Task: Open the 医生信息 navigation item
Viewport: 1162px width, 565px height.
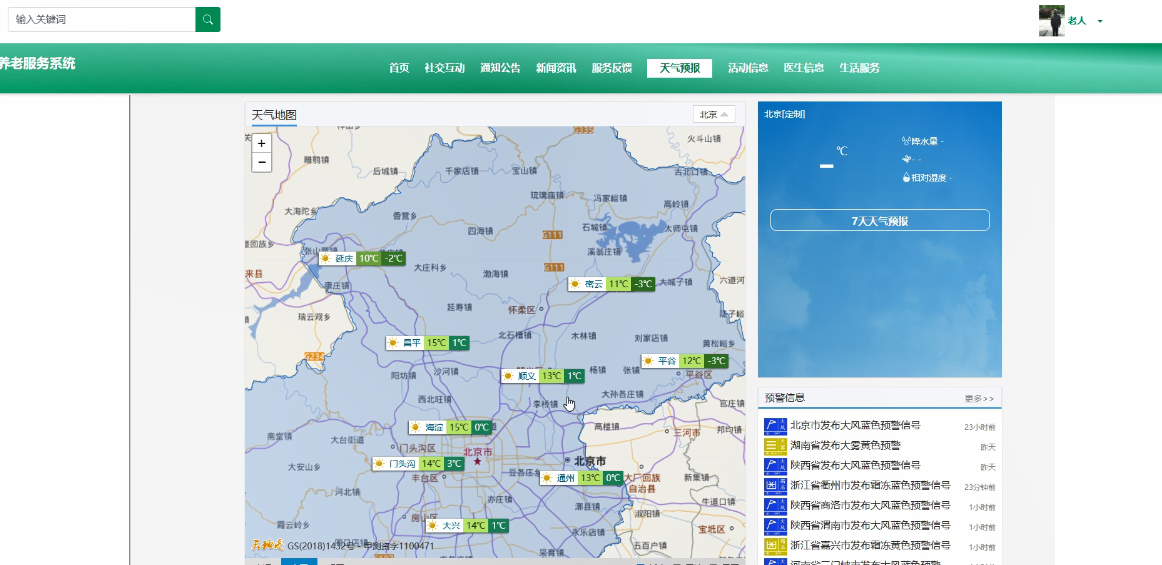Action: (803, 68)
